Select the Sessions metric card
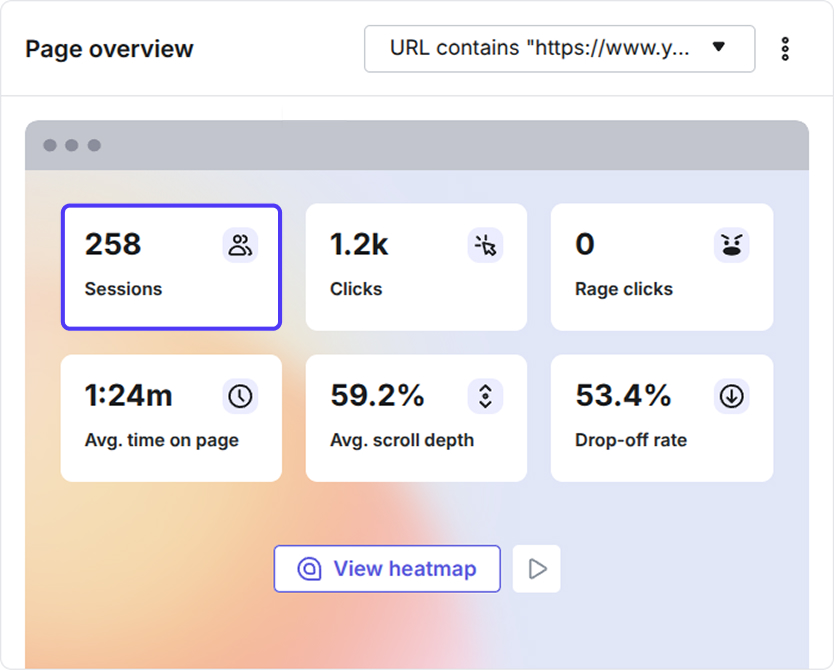 pos(171,267)
